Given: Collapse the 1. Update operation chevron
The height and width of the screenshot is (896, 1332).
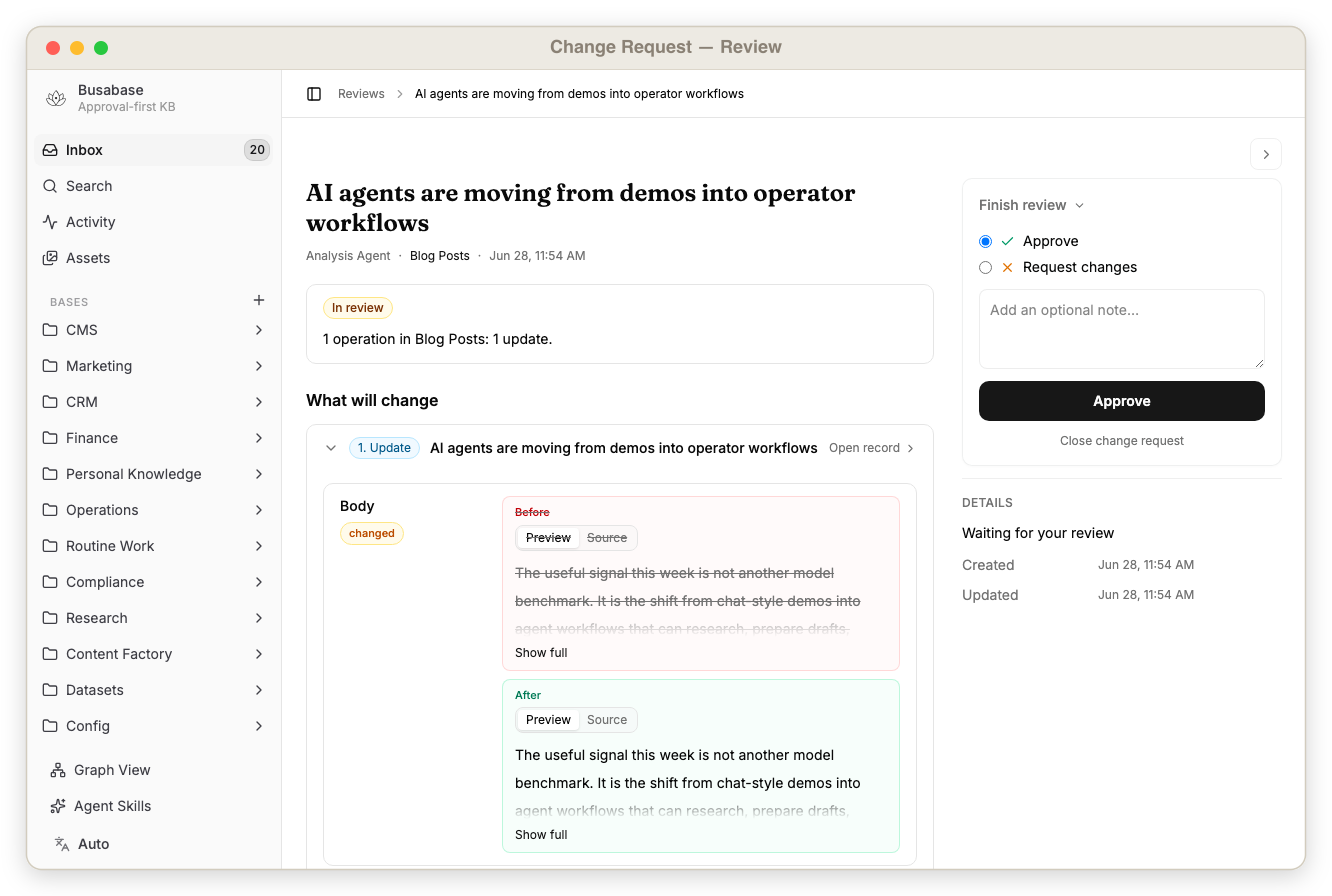Looking at the screenshot, I should pos(331,448).
